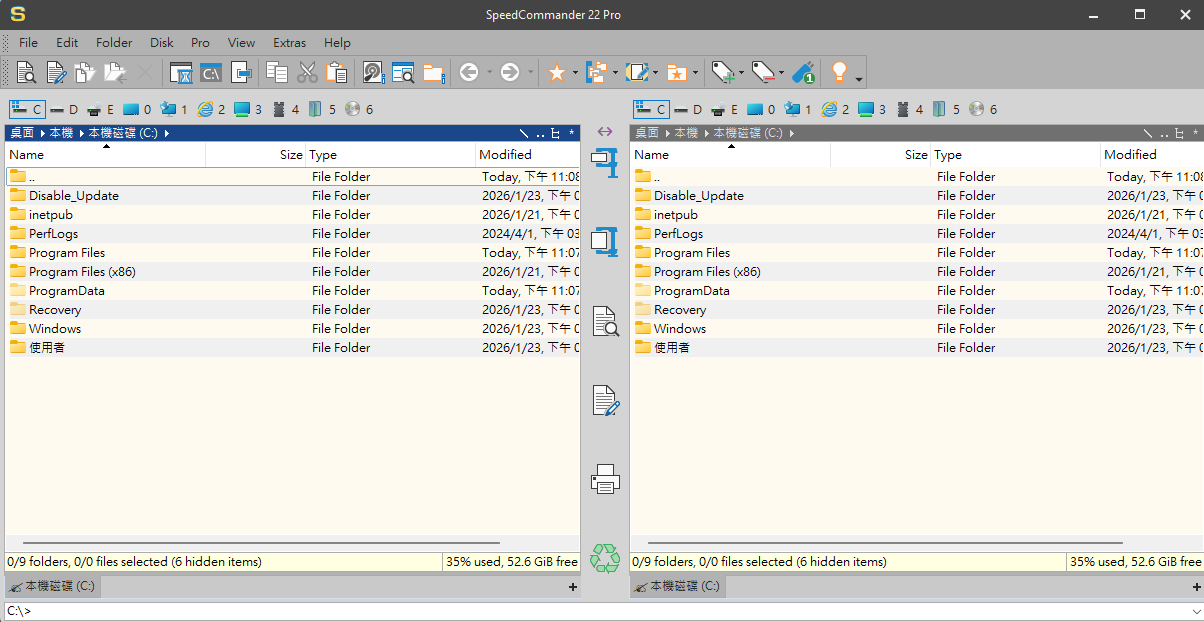Open the command line history dropdown

[1196, 611]
